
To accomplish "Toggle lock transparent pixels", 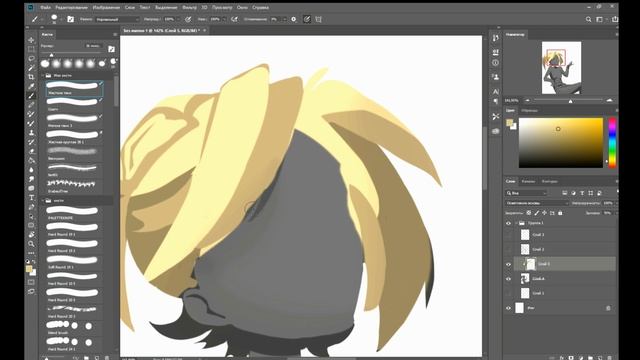I will click(529, 213).
